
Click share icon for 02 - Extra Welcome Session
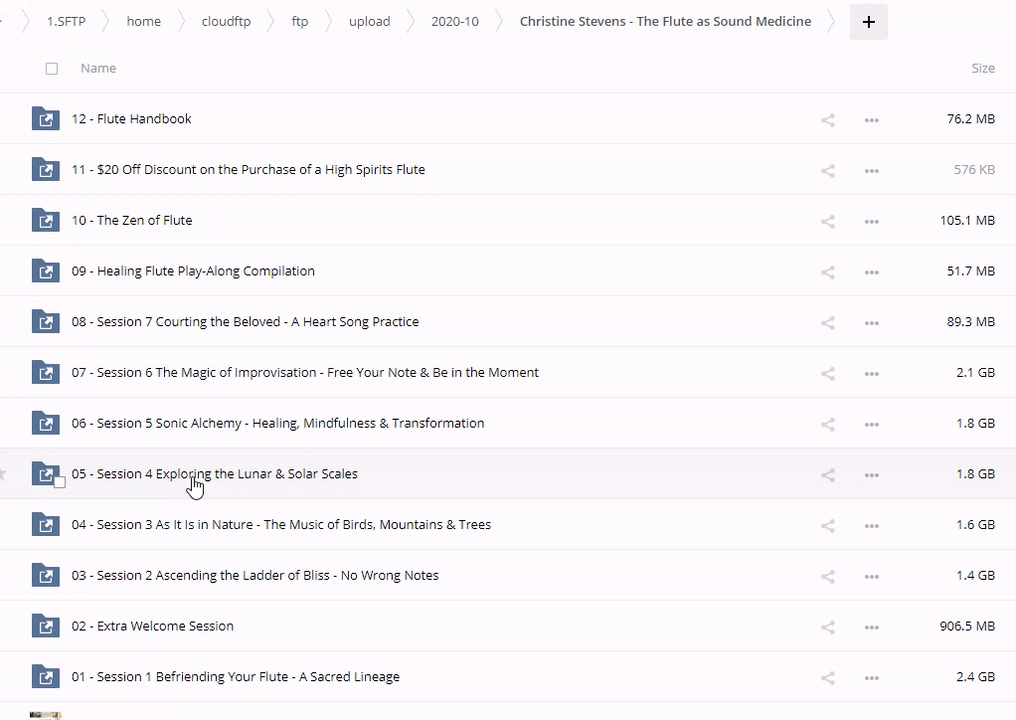tap(828, 627)
